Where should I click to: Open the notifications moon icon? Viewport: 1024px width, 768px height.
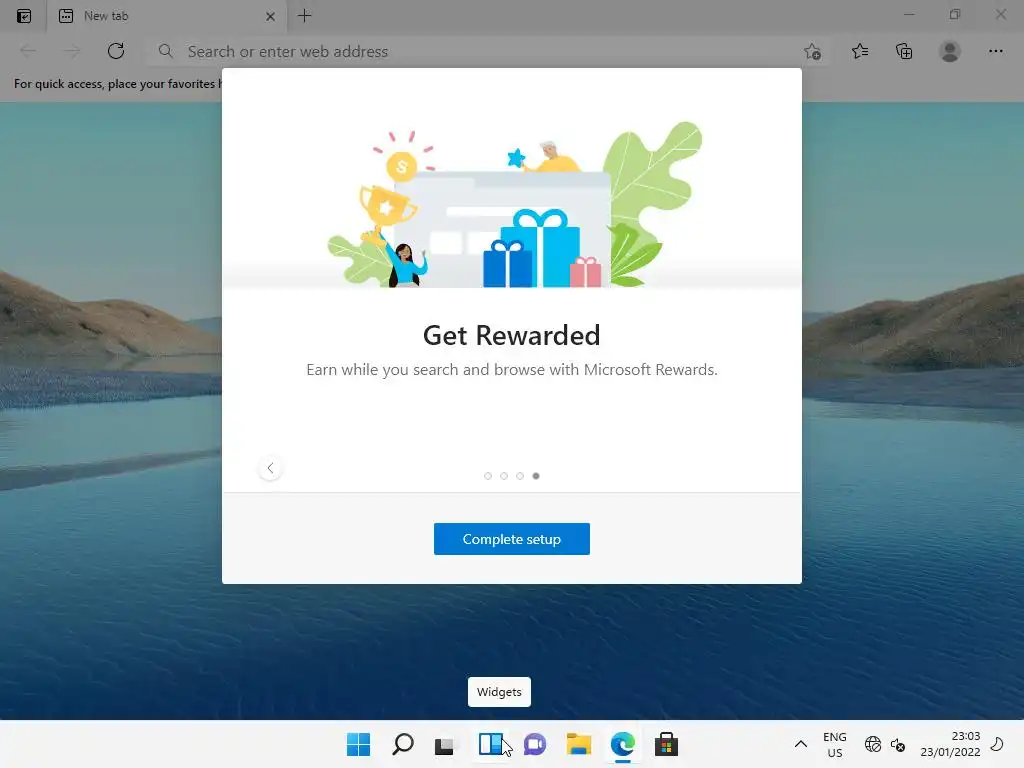[997, 743]
